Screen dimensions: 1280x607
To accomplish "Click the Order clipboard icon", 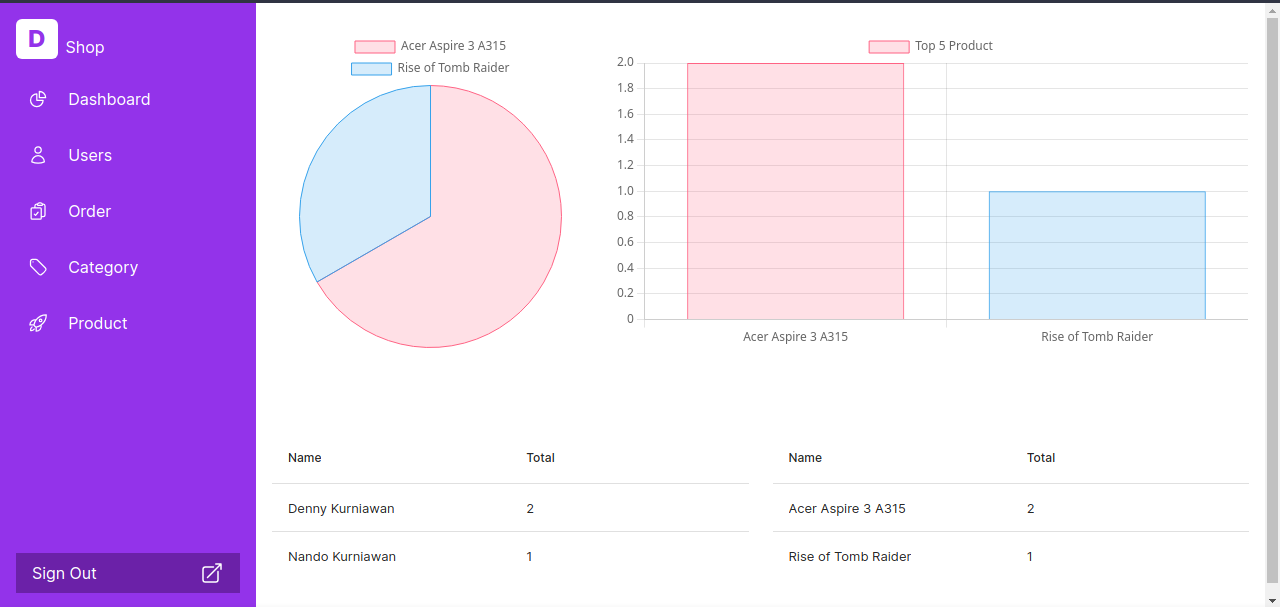I will [x=38, y=211].
